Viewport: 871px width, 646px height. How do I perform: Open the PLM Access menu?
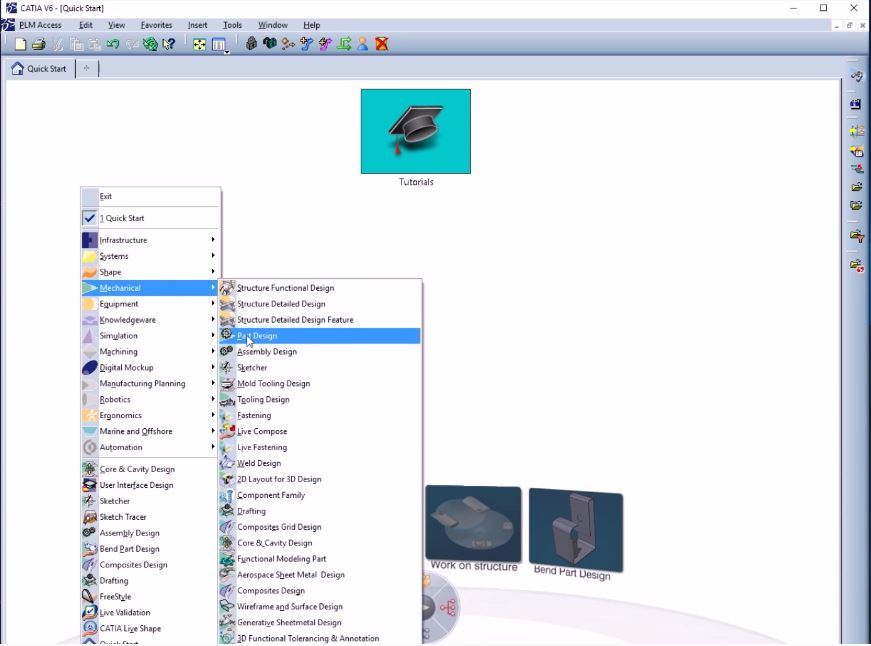40,25
